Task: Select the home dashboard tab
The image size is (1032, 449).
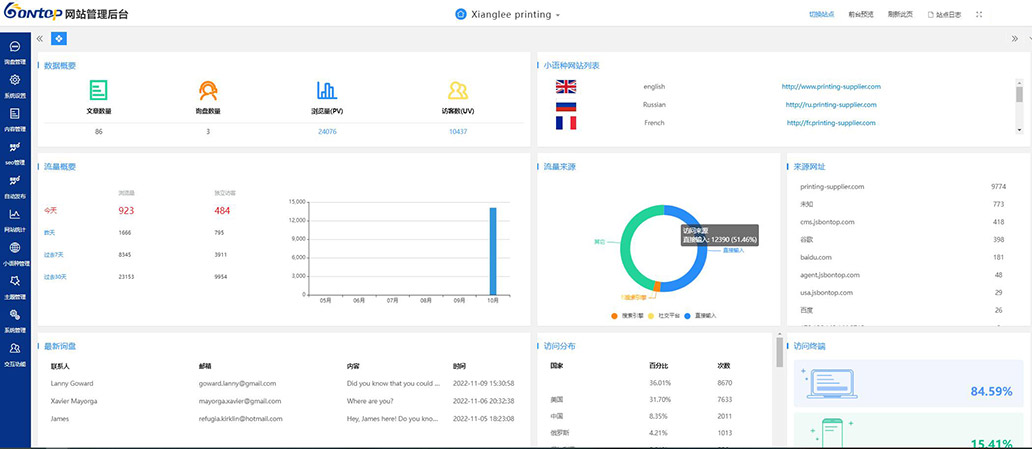Action: (x=59, y=39)
